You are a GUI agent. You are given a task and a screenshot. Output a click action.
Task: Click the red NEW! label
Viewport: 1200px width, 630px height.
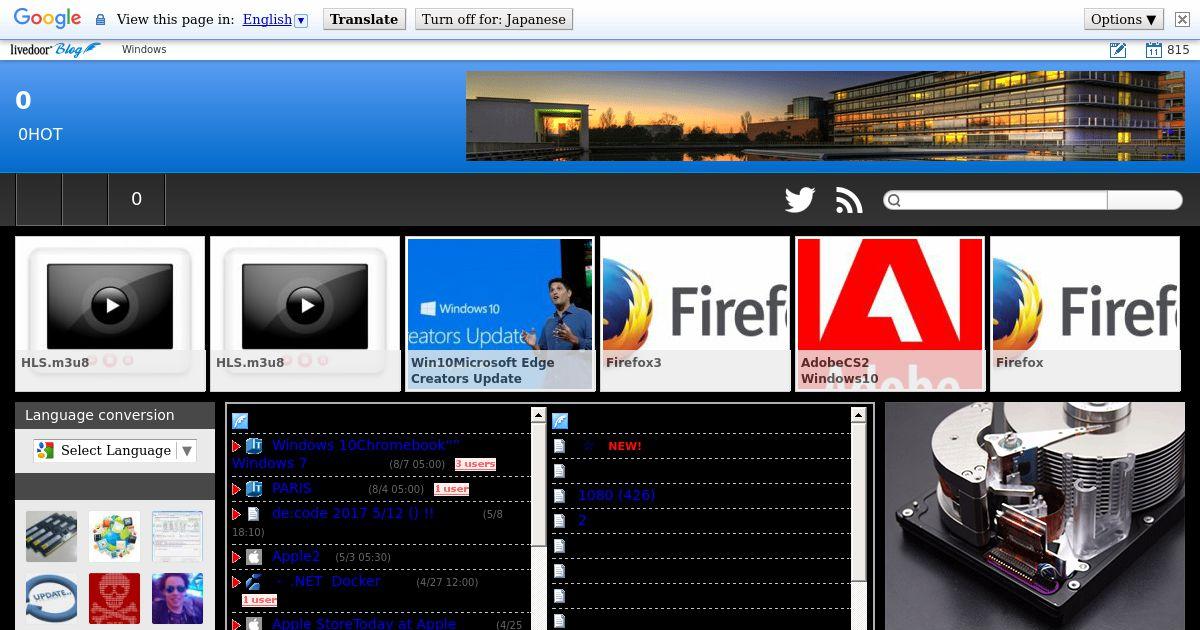click(625, 446)
